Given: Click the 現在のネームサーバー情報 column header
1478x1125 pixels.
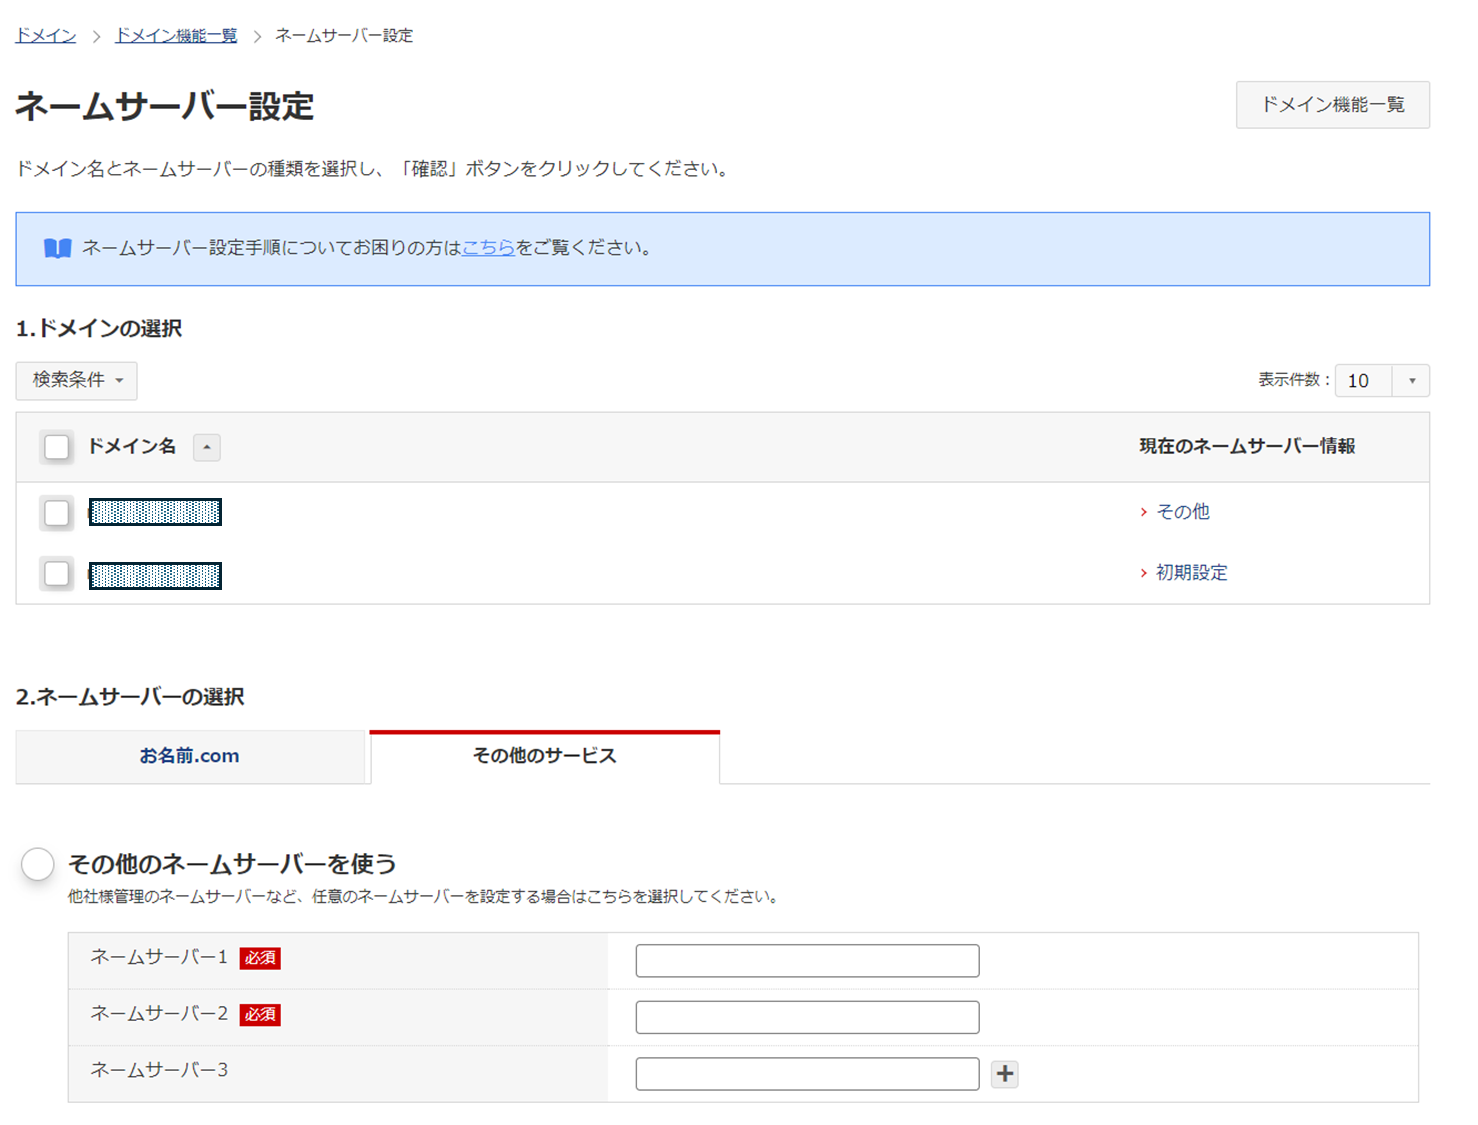Looking at the screenshot, I should pos(1247,447).
